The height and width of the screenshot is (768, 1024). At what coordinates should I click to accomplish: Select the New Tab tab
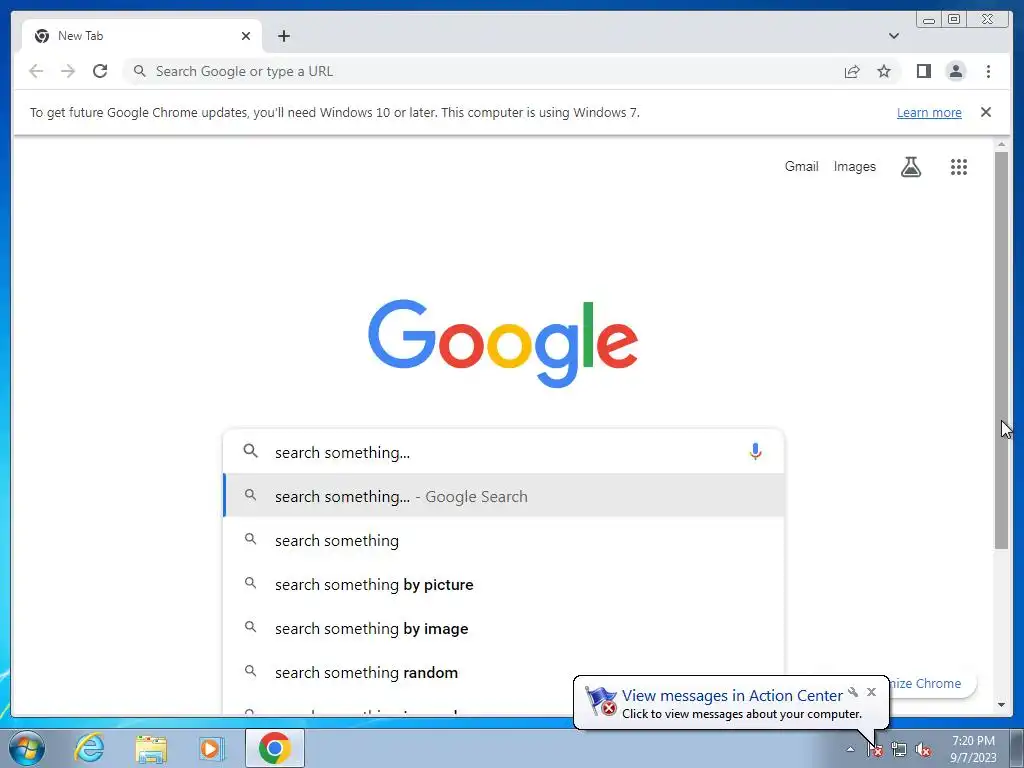142,36
